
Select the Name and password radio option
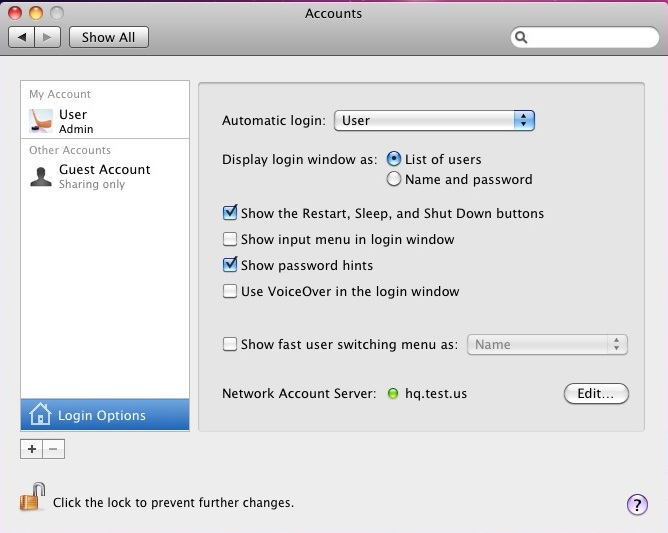pos(394,179)
